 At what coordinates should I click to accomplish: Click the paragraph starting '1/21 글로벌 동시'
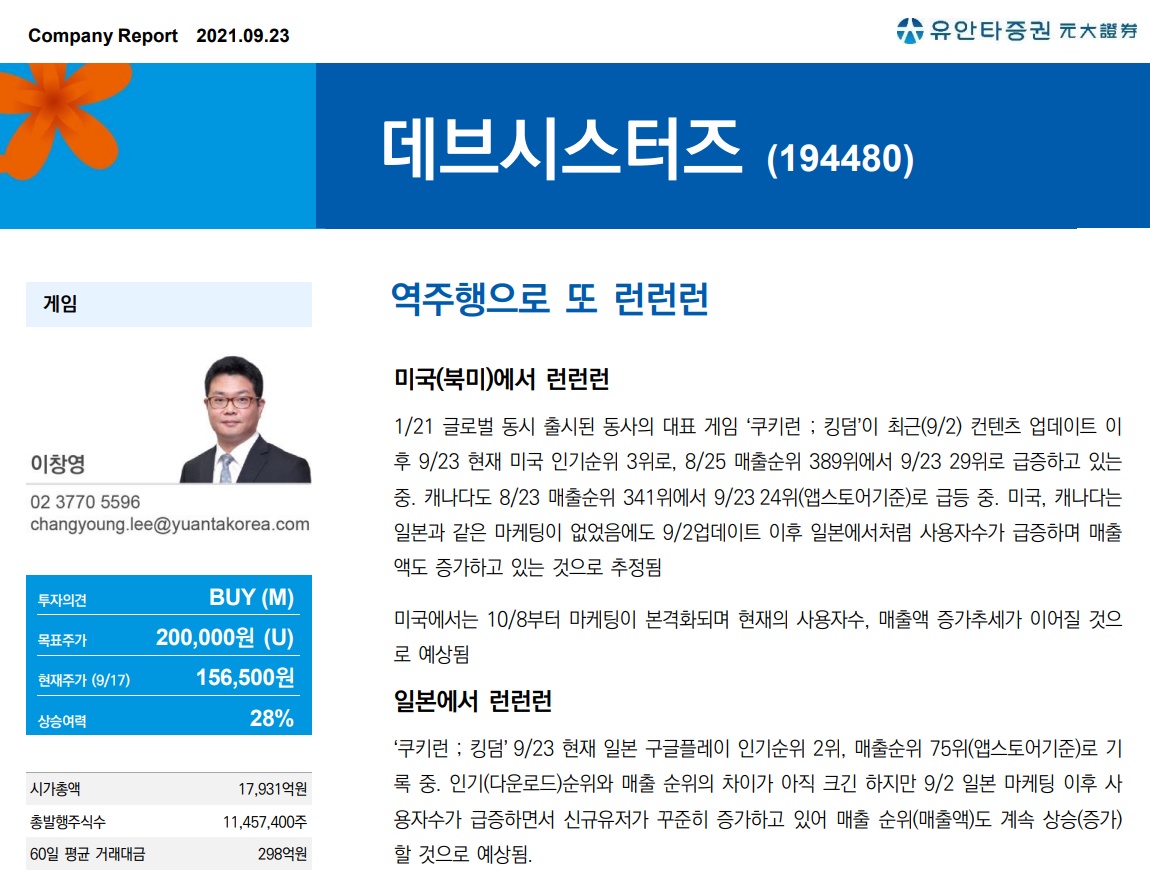(758, 496)
